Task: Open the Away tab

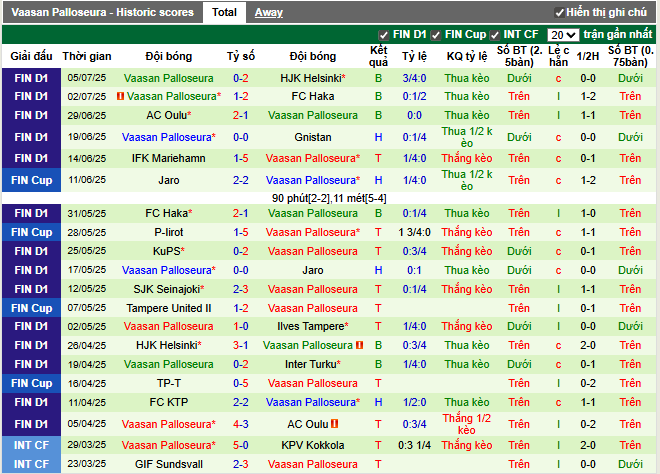Action: 269,13
